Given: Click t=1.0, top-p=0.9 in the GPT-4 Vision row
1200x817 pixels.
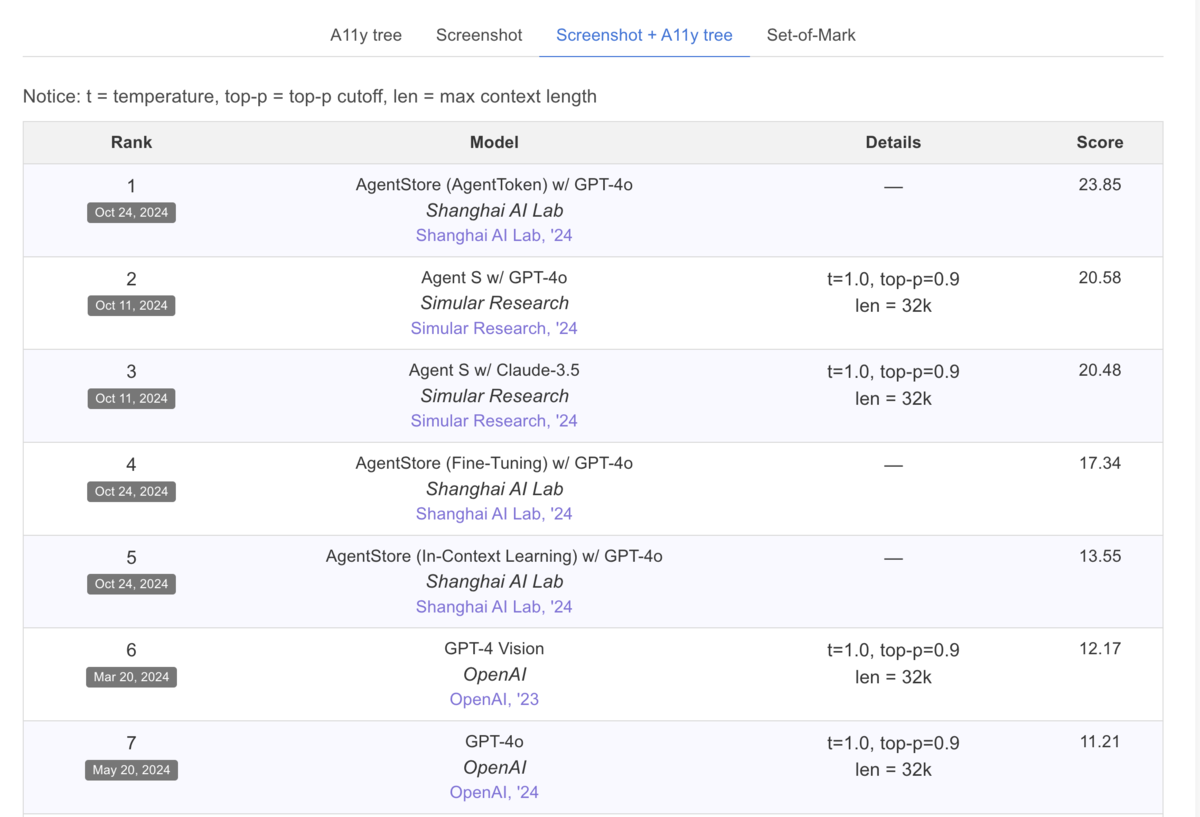Looking at the screenshot, I should pyautogui.click(x=893, y=650).
